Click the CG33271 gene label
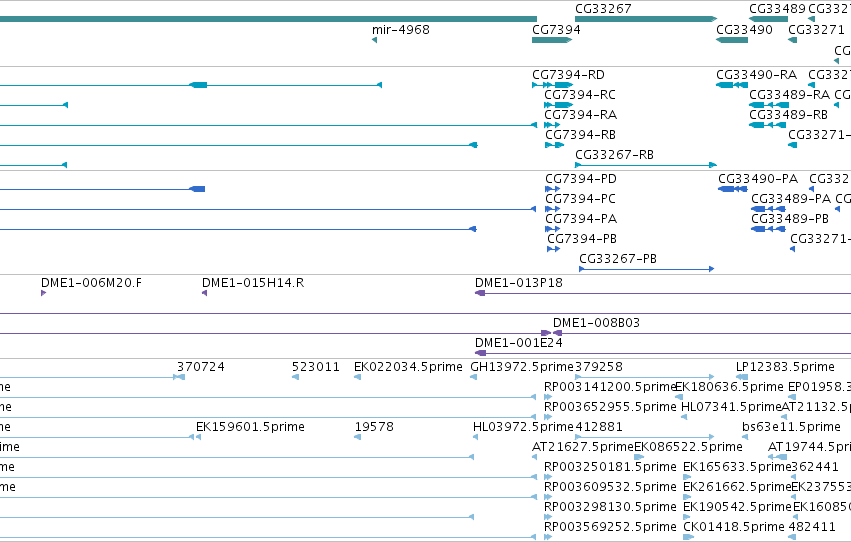The height and width of the screenshot is (542, 851). [x=816, y=30]
